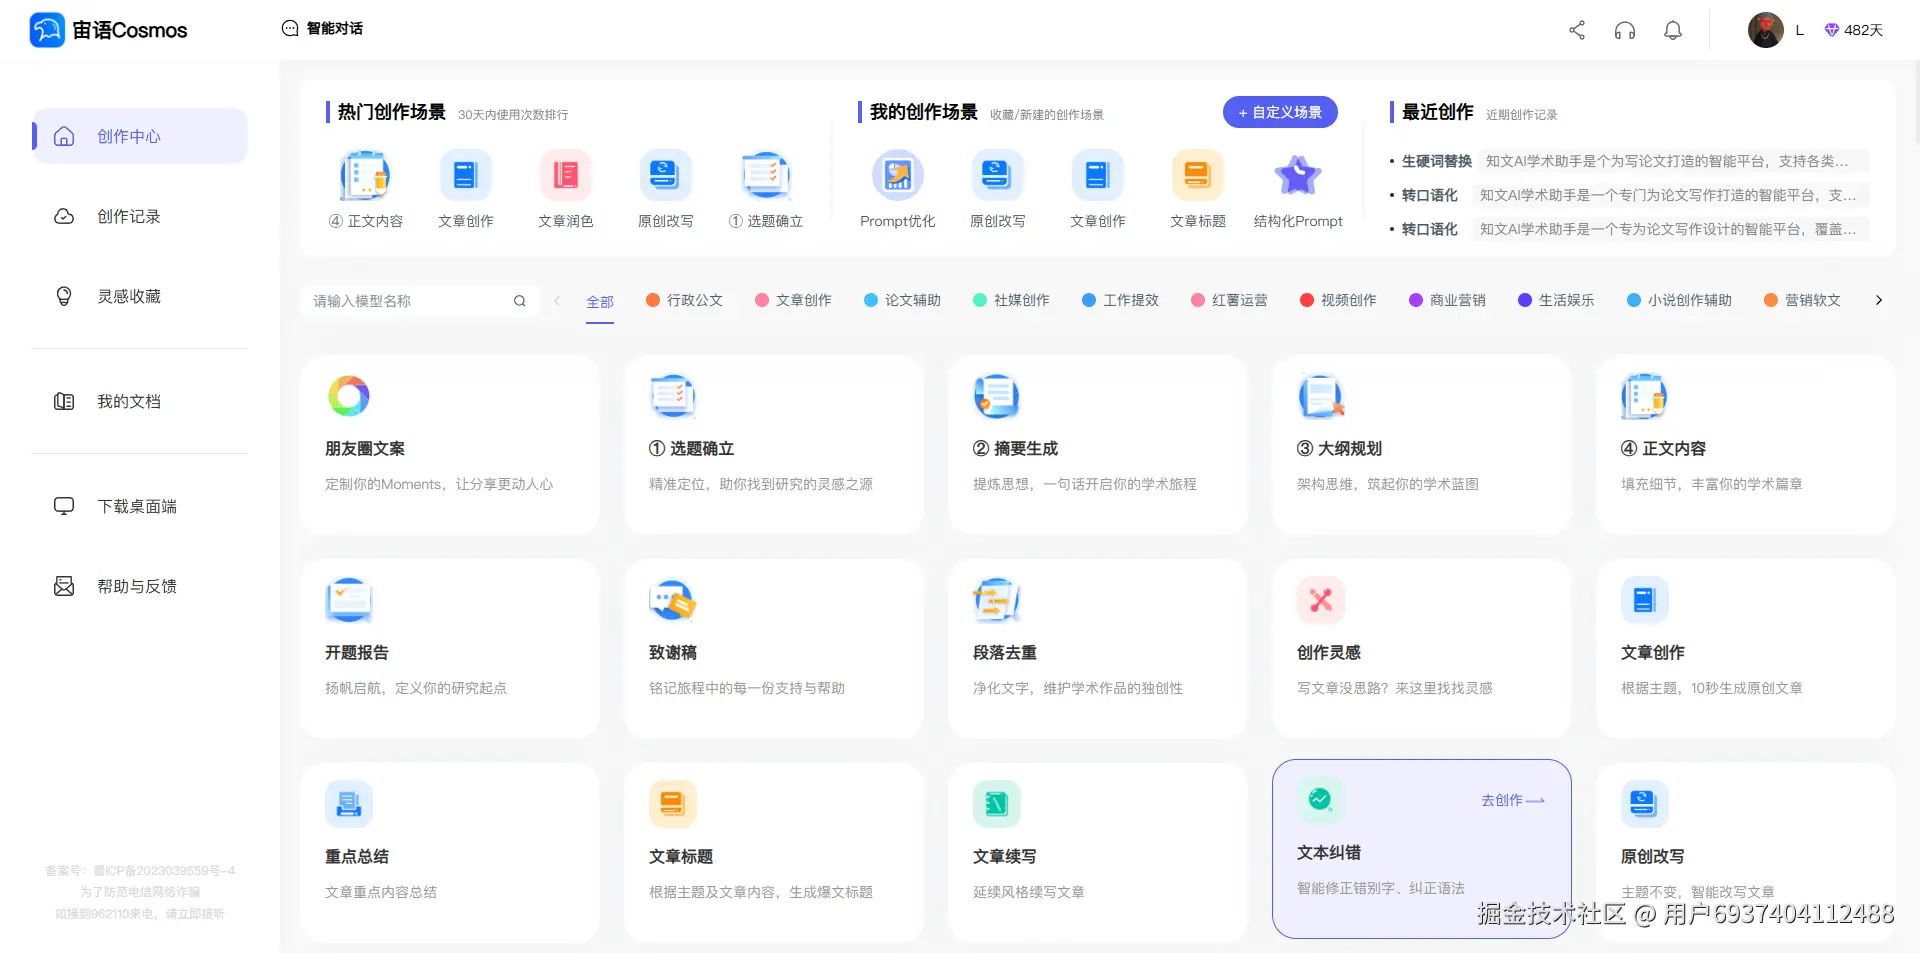Click the search magnifier icon
Image resolution: width=1920 pixels, height=953 pixels.
[x=520, y=301]
